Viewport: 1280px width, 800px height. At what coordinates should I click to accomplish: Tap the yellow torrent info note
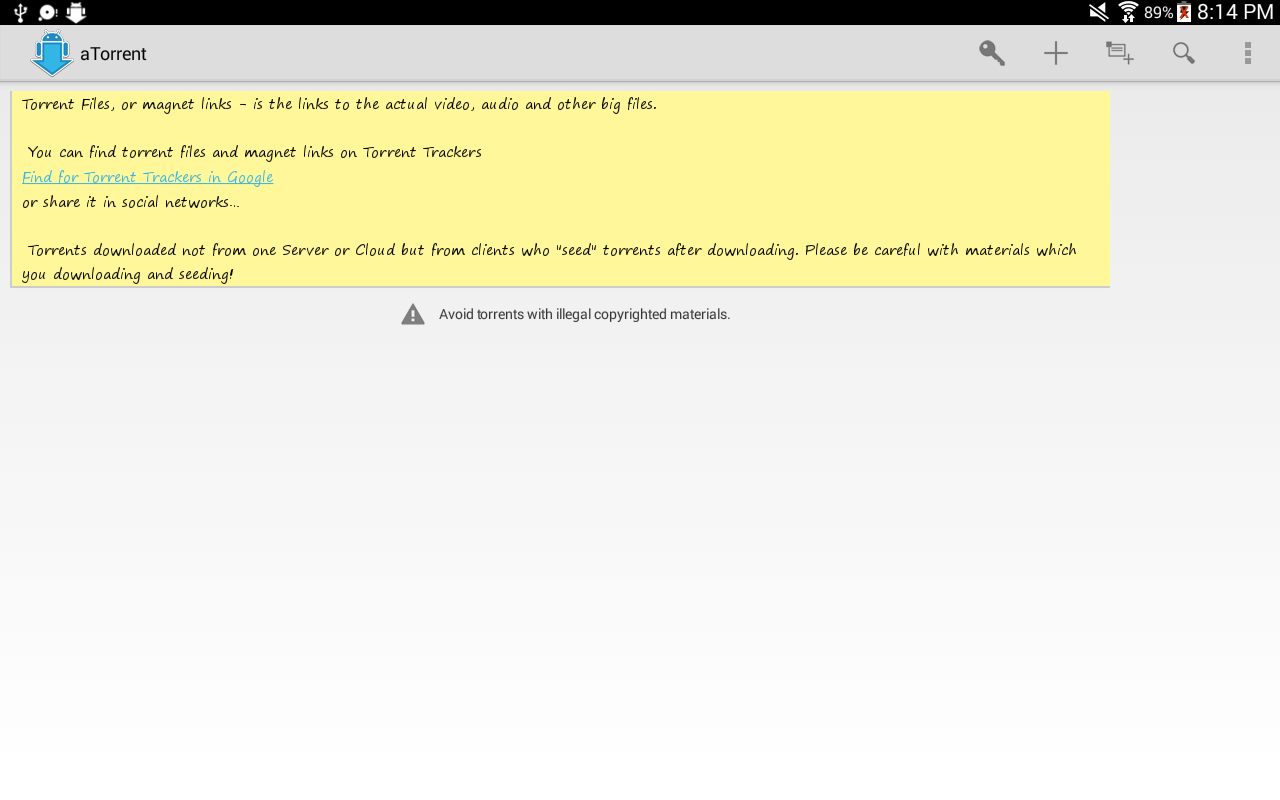560,189
